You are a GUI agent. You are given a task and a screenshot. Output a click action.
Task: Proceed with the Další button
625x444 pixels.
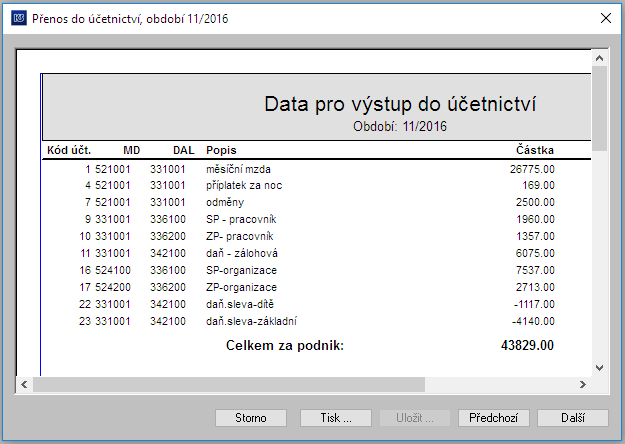(x=573, y=418)
